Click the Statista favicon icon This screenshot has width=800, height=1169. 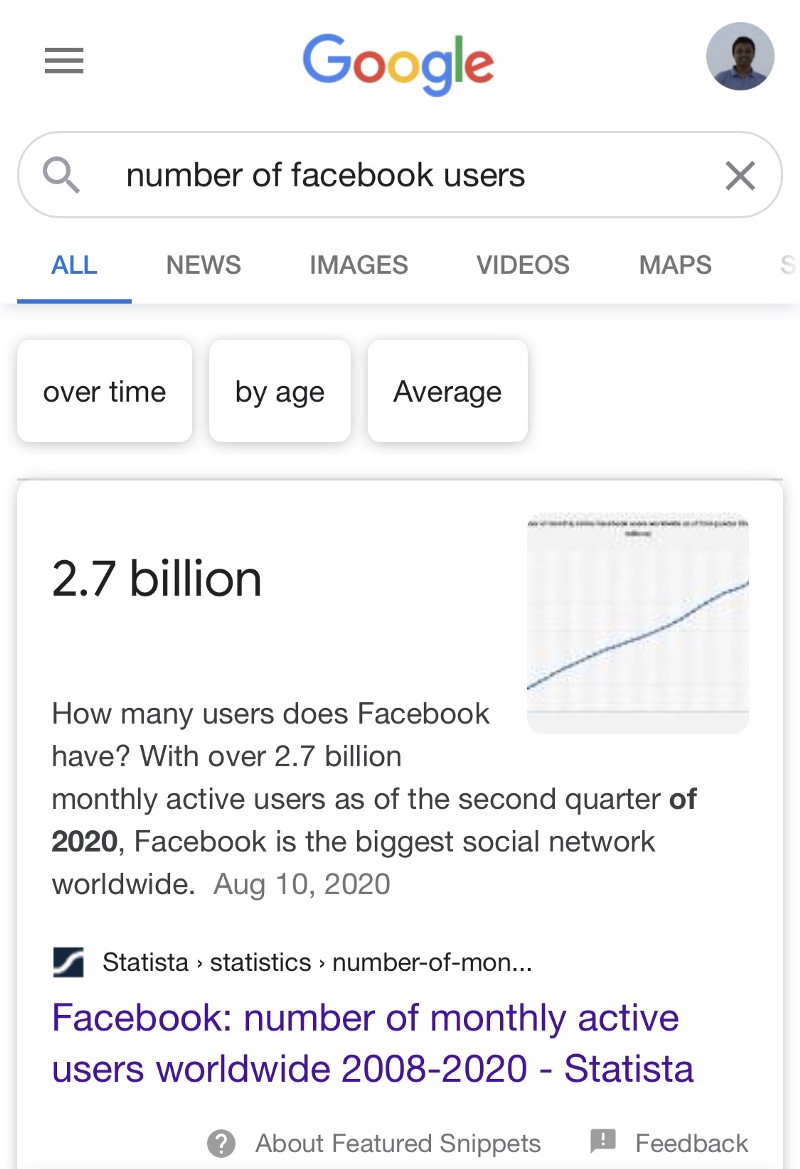[68, 963]
